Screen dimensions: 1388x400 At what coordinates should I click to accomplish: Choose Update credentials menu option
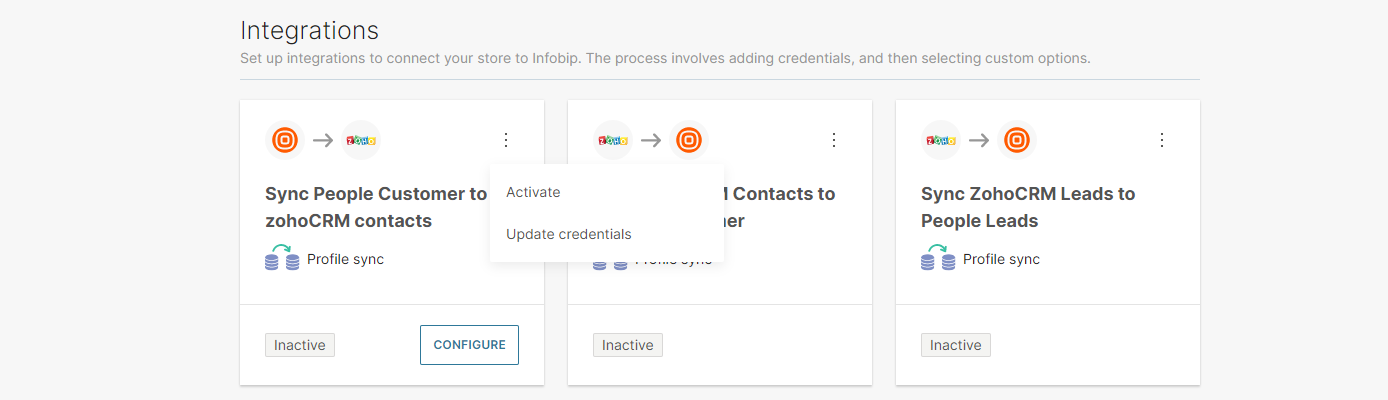click(568, 234)
